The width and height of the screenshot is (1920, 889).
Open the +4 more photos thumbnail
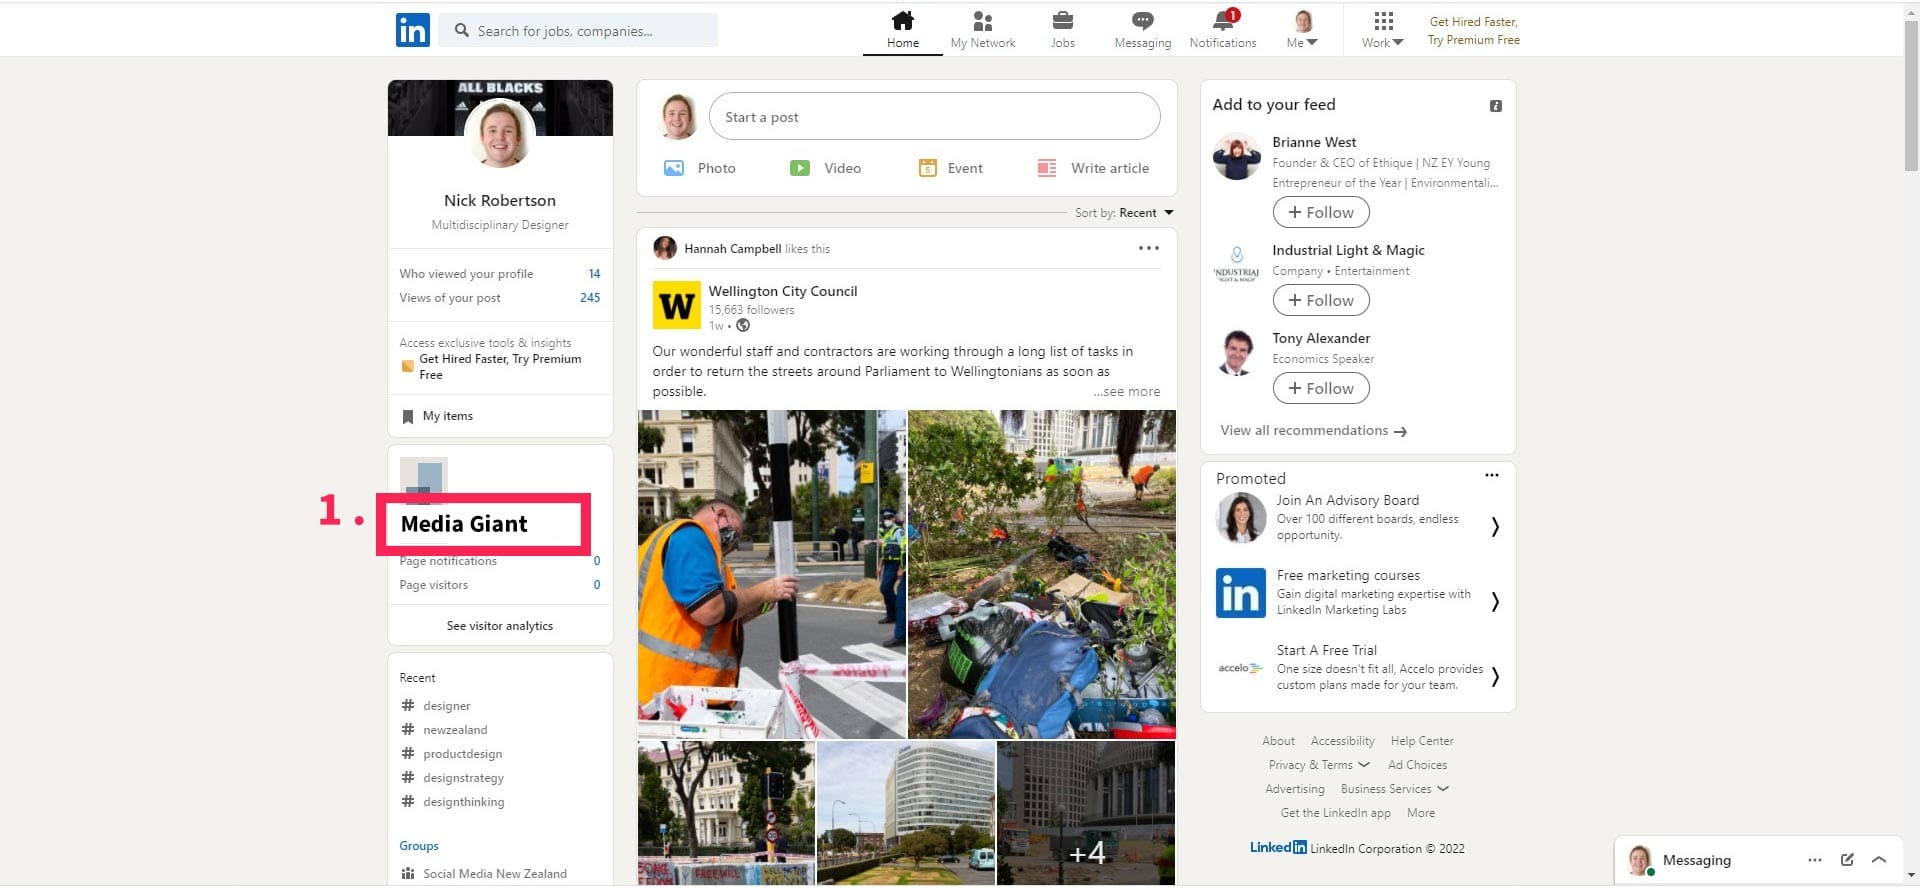tap(1086, 813)
